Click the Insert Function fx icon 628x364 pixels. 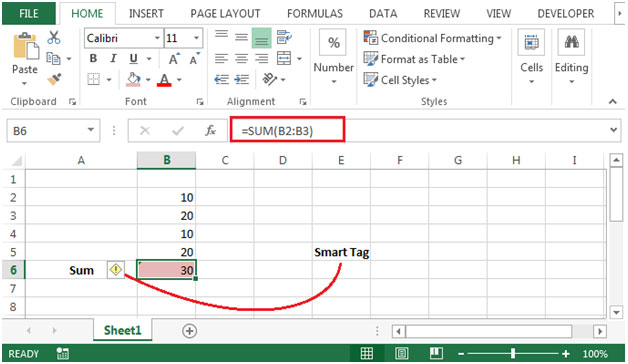click(x=210, y=131)
